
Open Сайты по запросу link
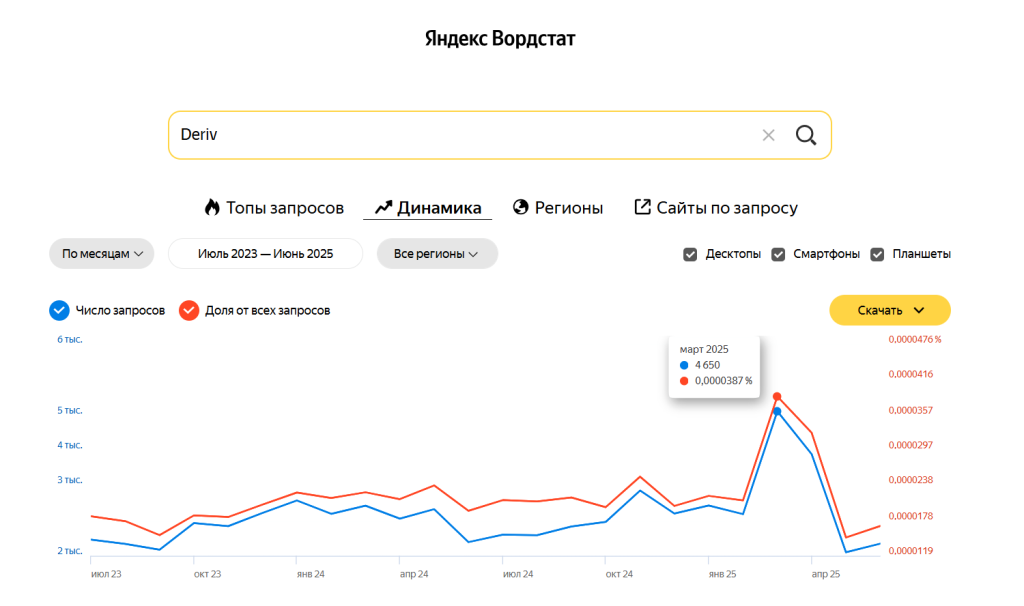[x=726, y=208]
